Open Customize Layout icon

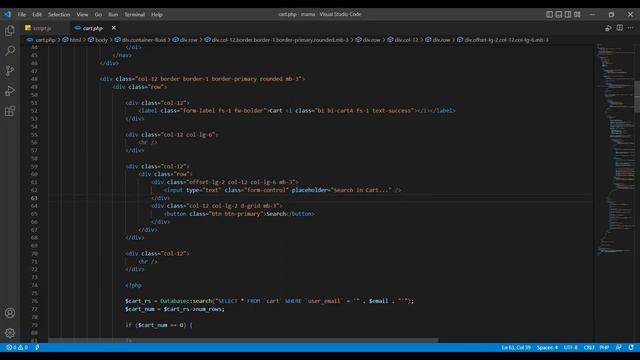click(577, 14)
